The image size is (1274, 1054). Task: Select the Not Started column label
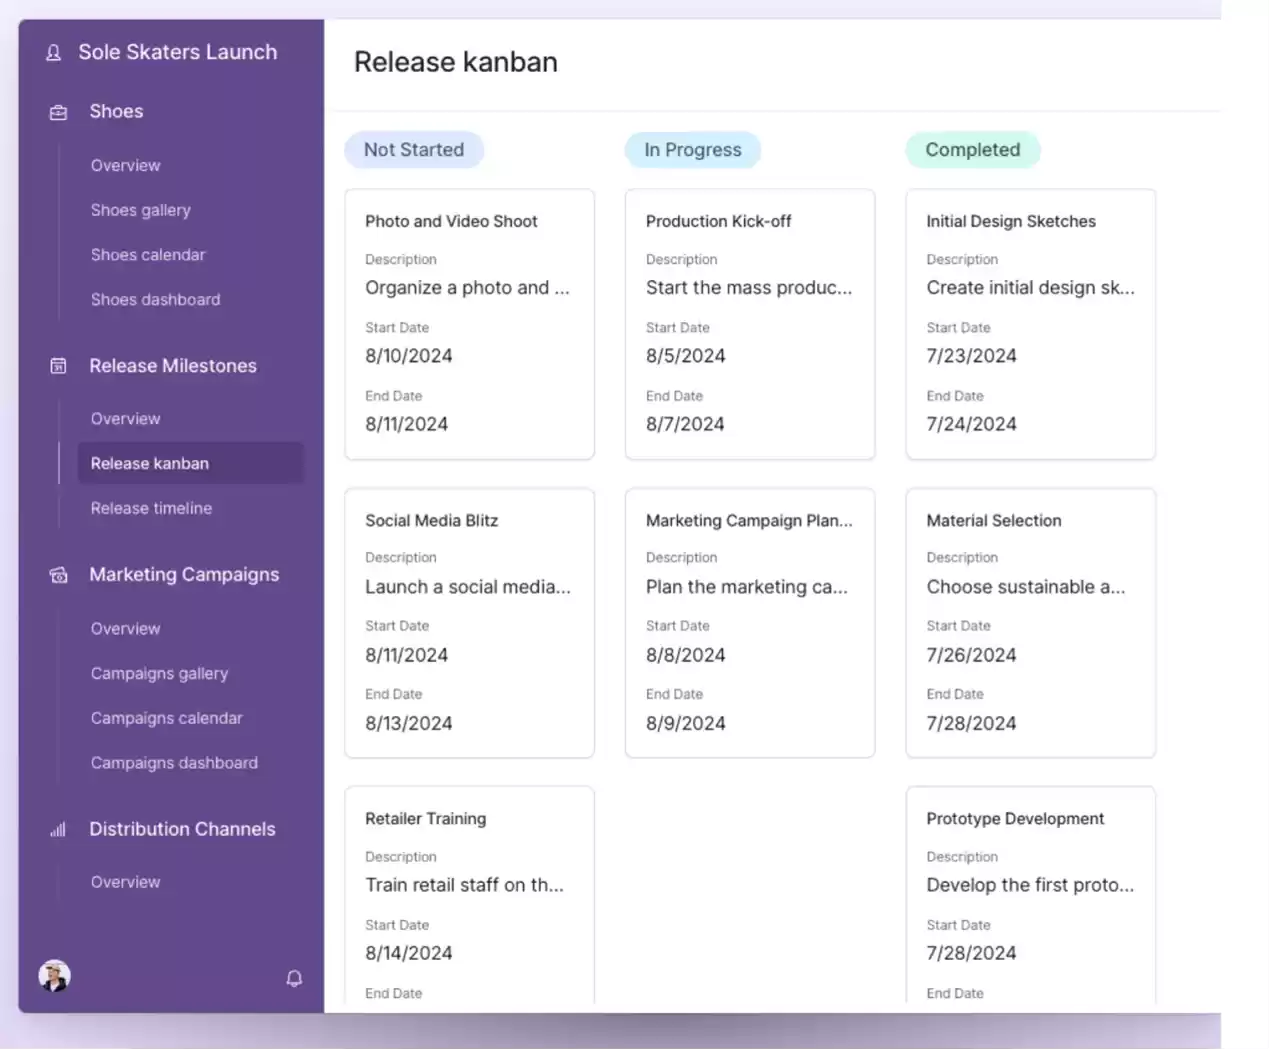coord(414,150)
